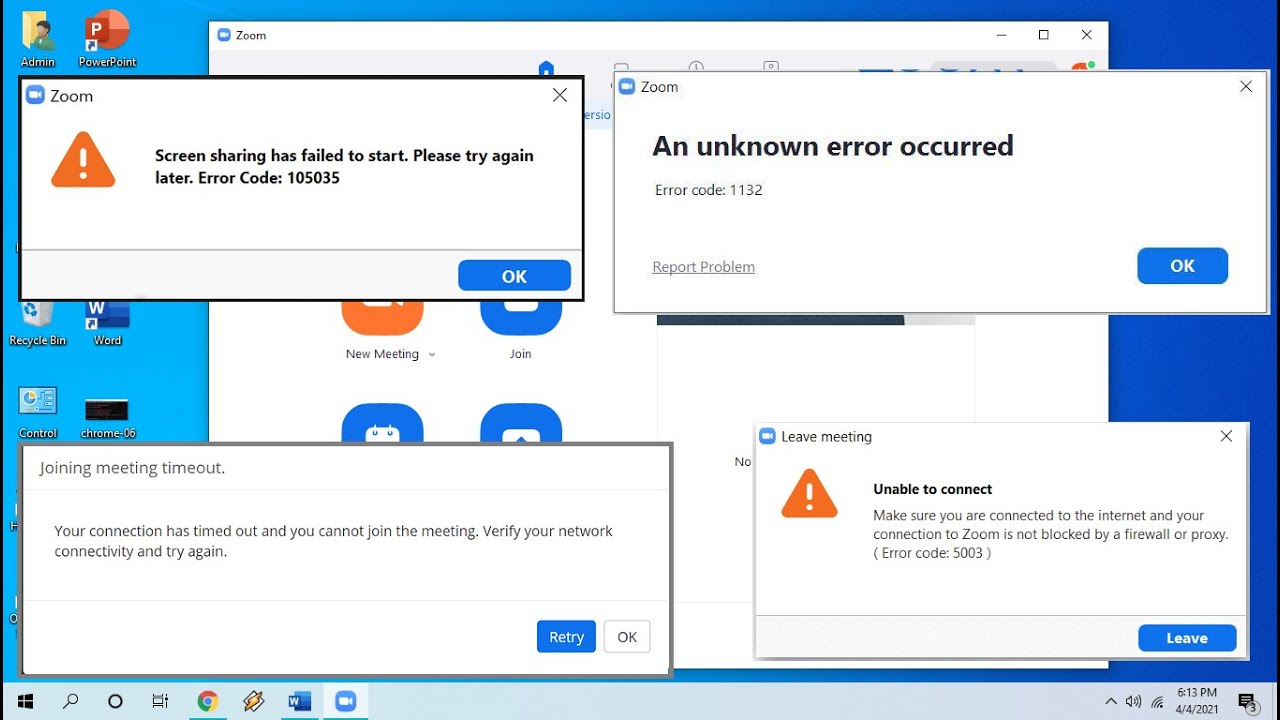Open the chrome-06 desktop file
The image size is (1280, 720).
coord(107,417)
